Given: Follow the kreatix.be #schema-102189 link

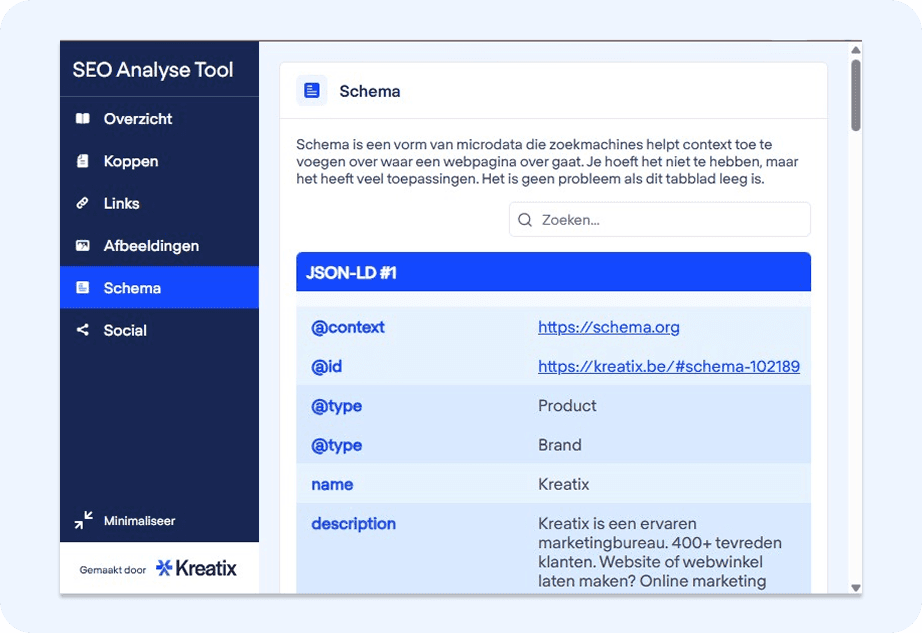Looking at the screenshot, I should coord(668,367).
